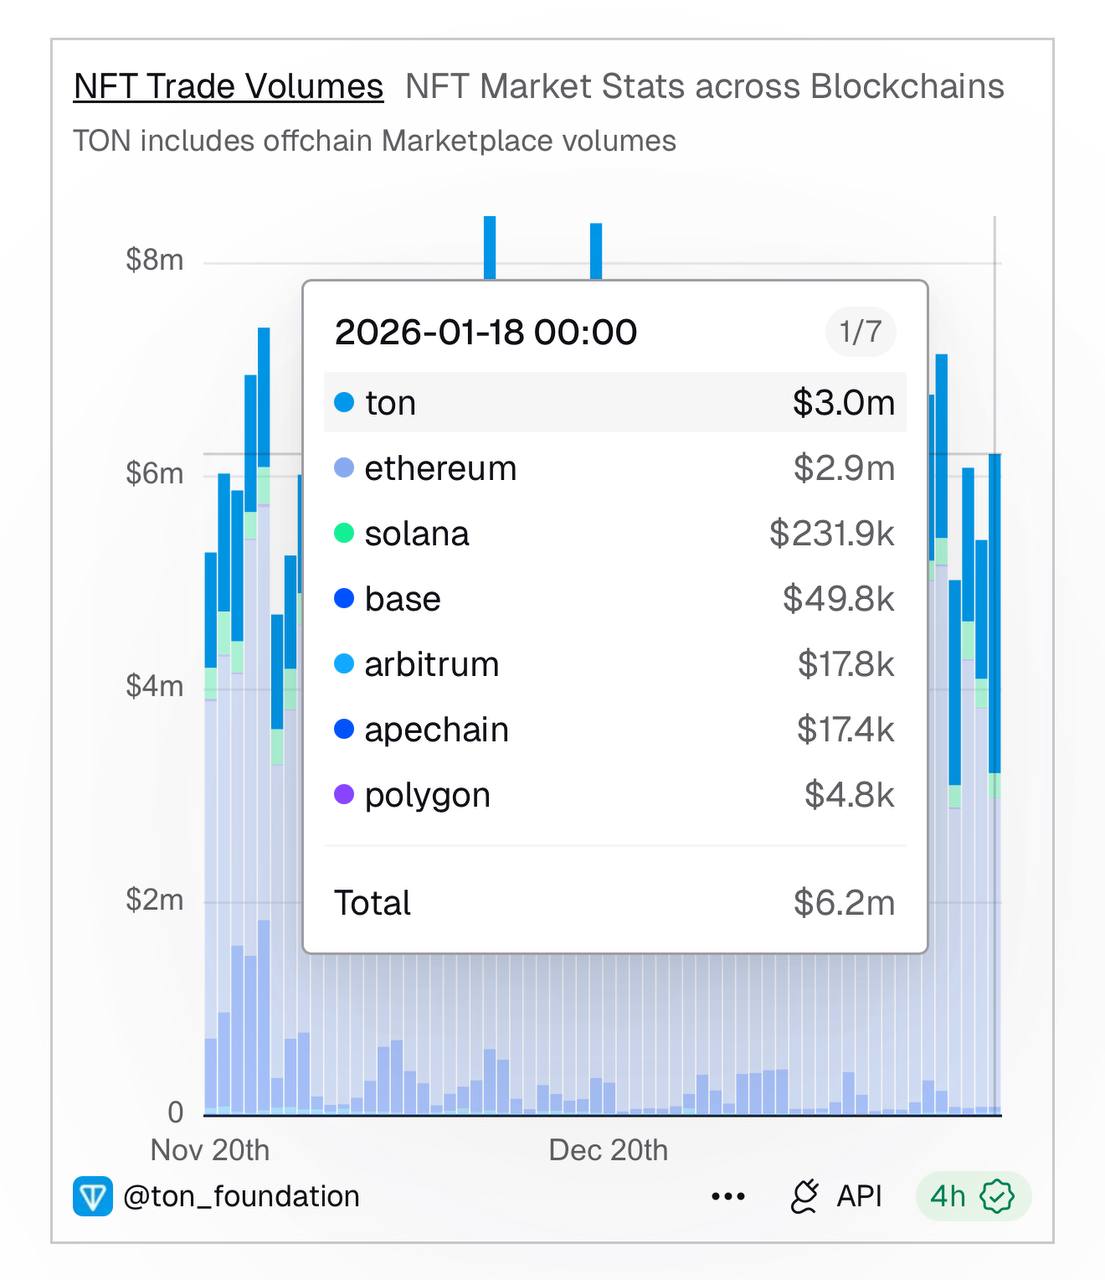This screenshot has width=1105, height=1280.
Task: Open the three-dots more options menu
Action: 728,1197
